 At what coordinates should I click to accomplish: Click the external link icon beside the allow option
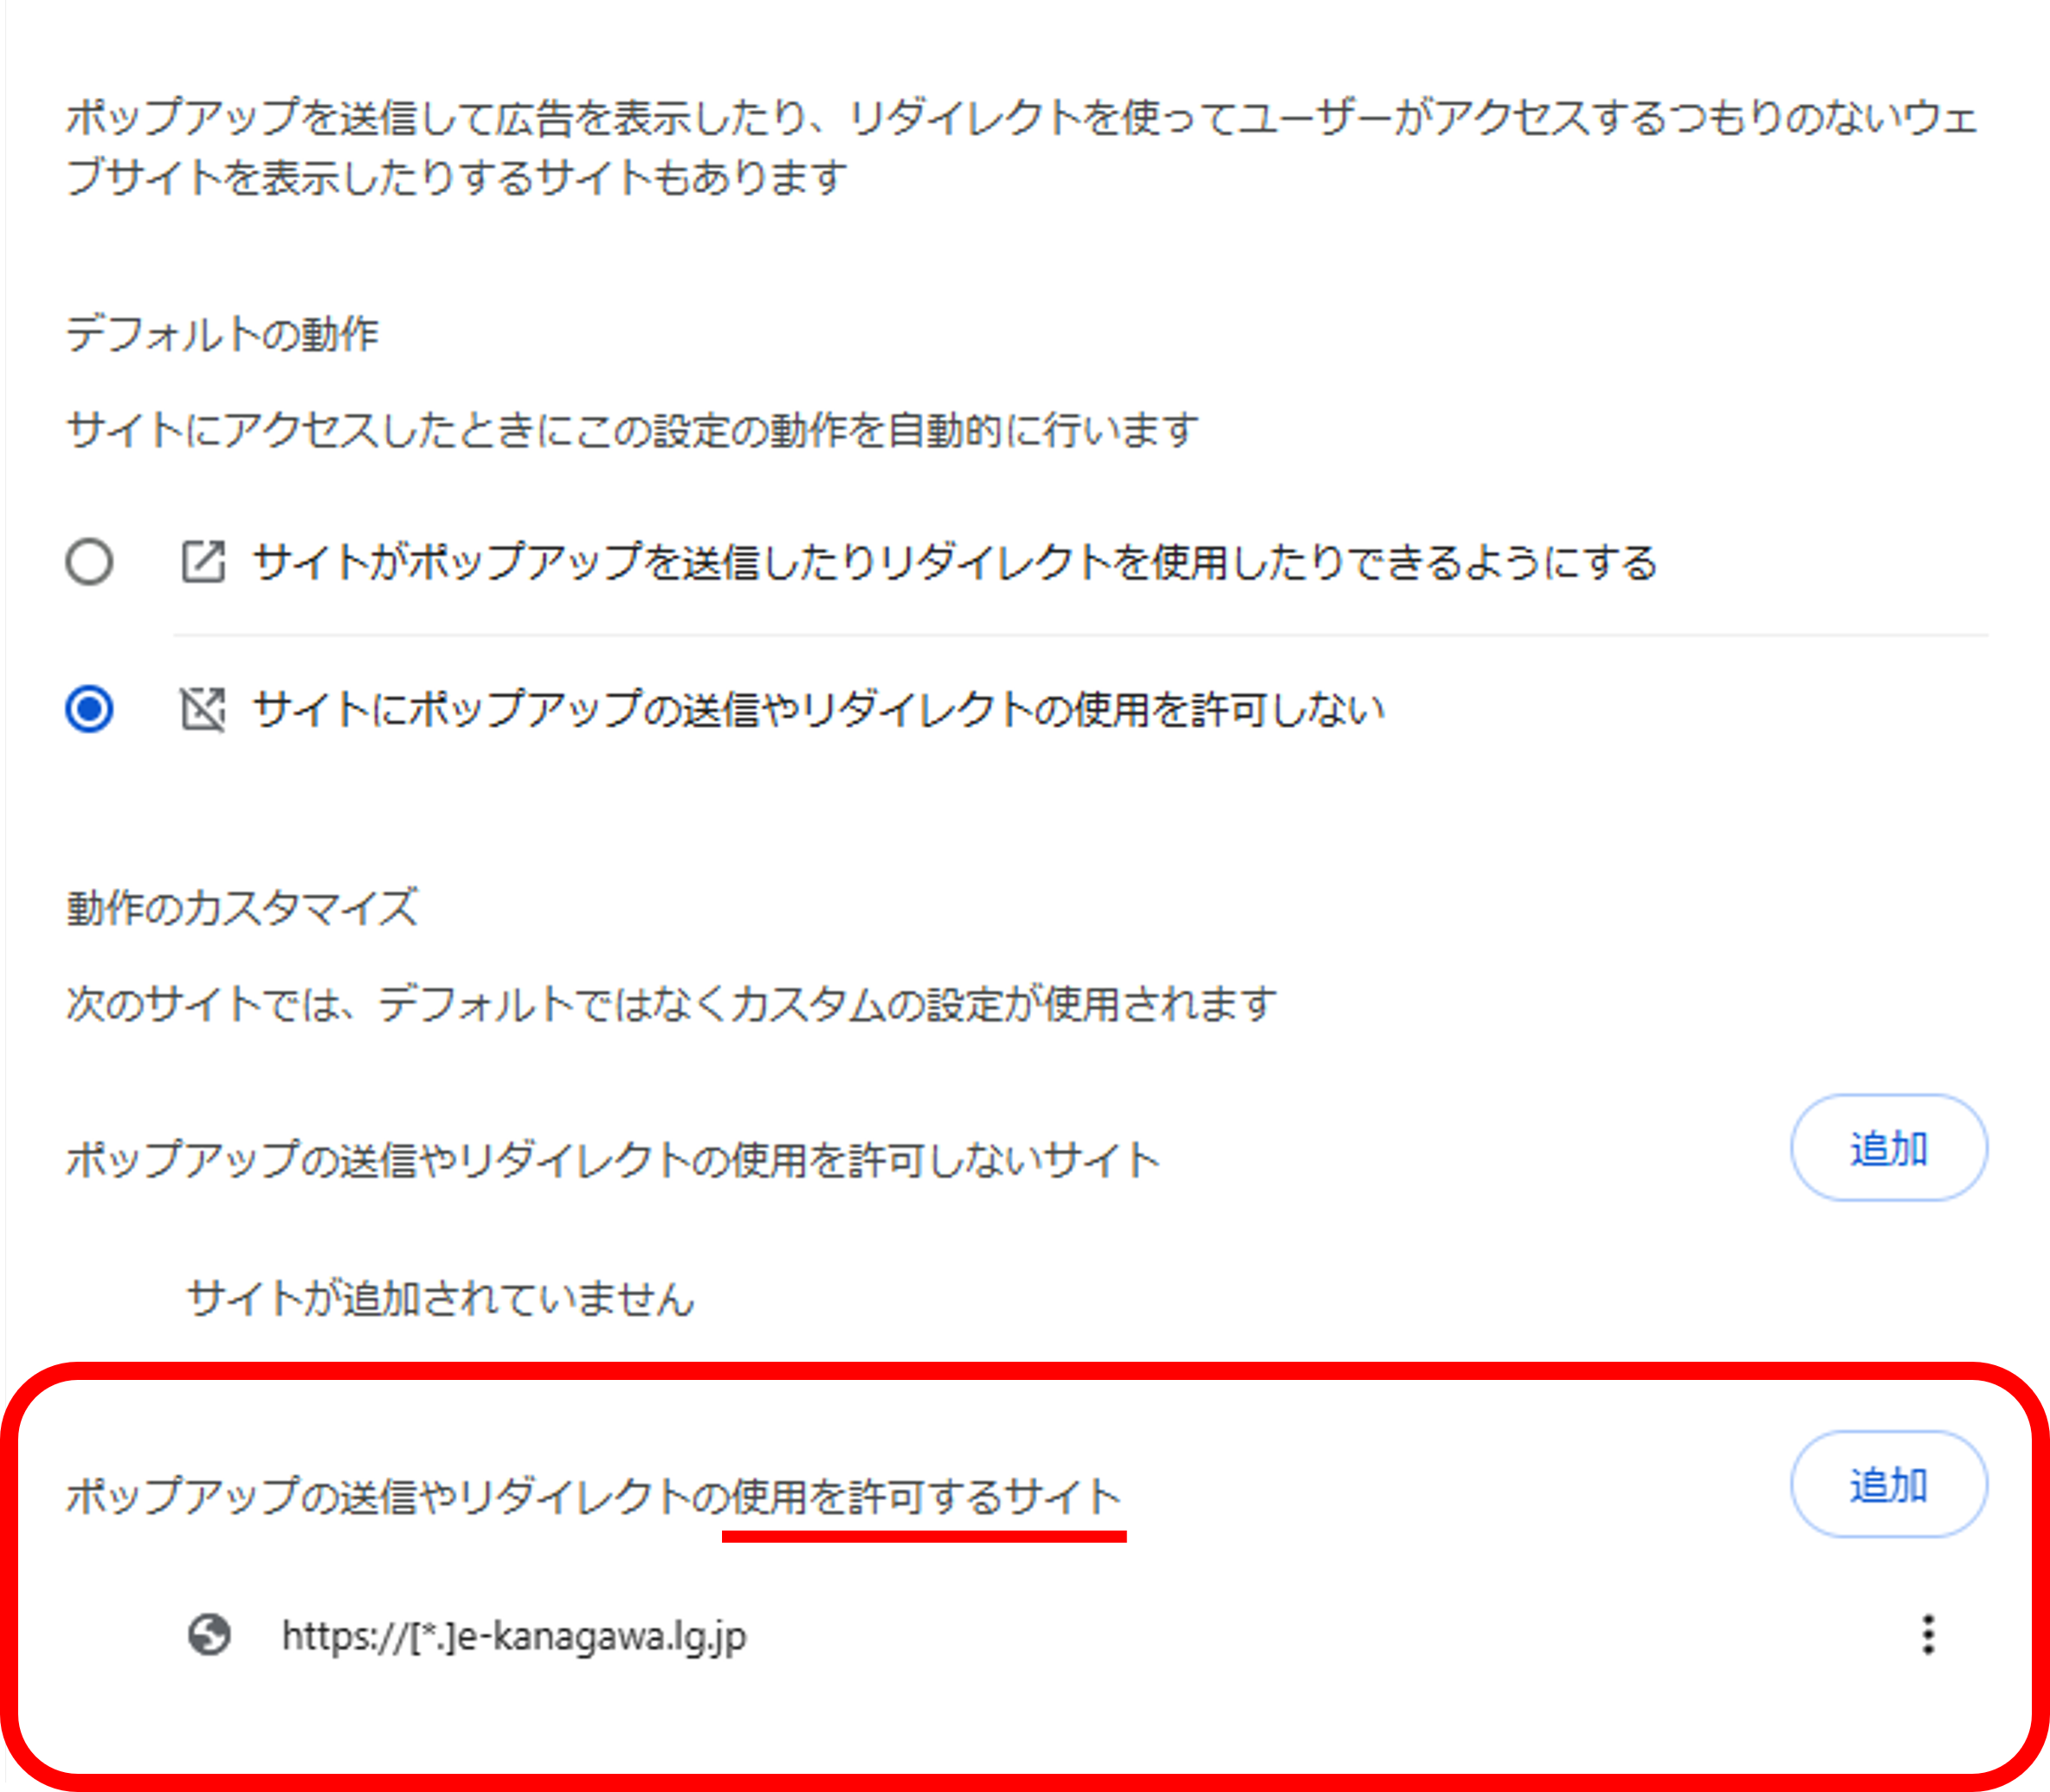[204, 562]
